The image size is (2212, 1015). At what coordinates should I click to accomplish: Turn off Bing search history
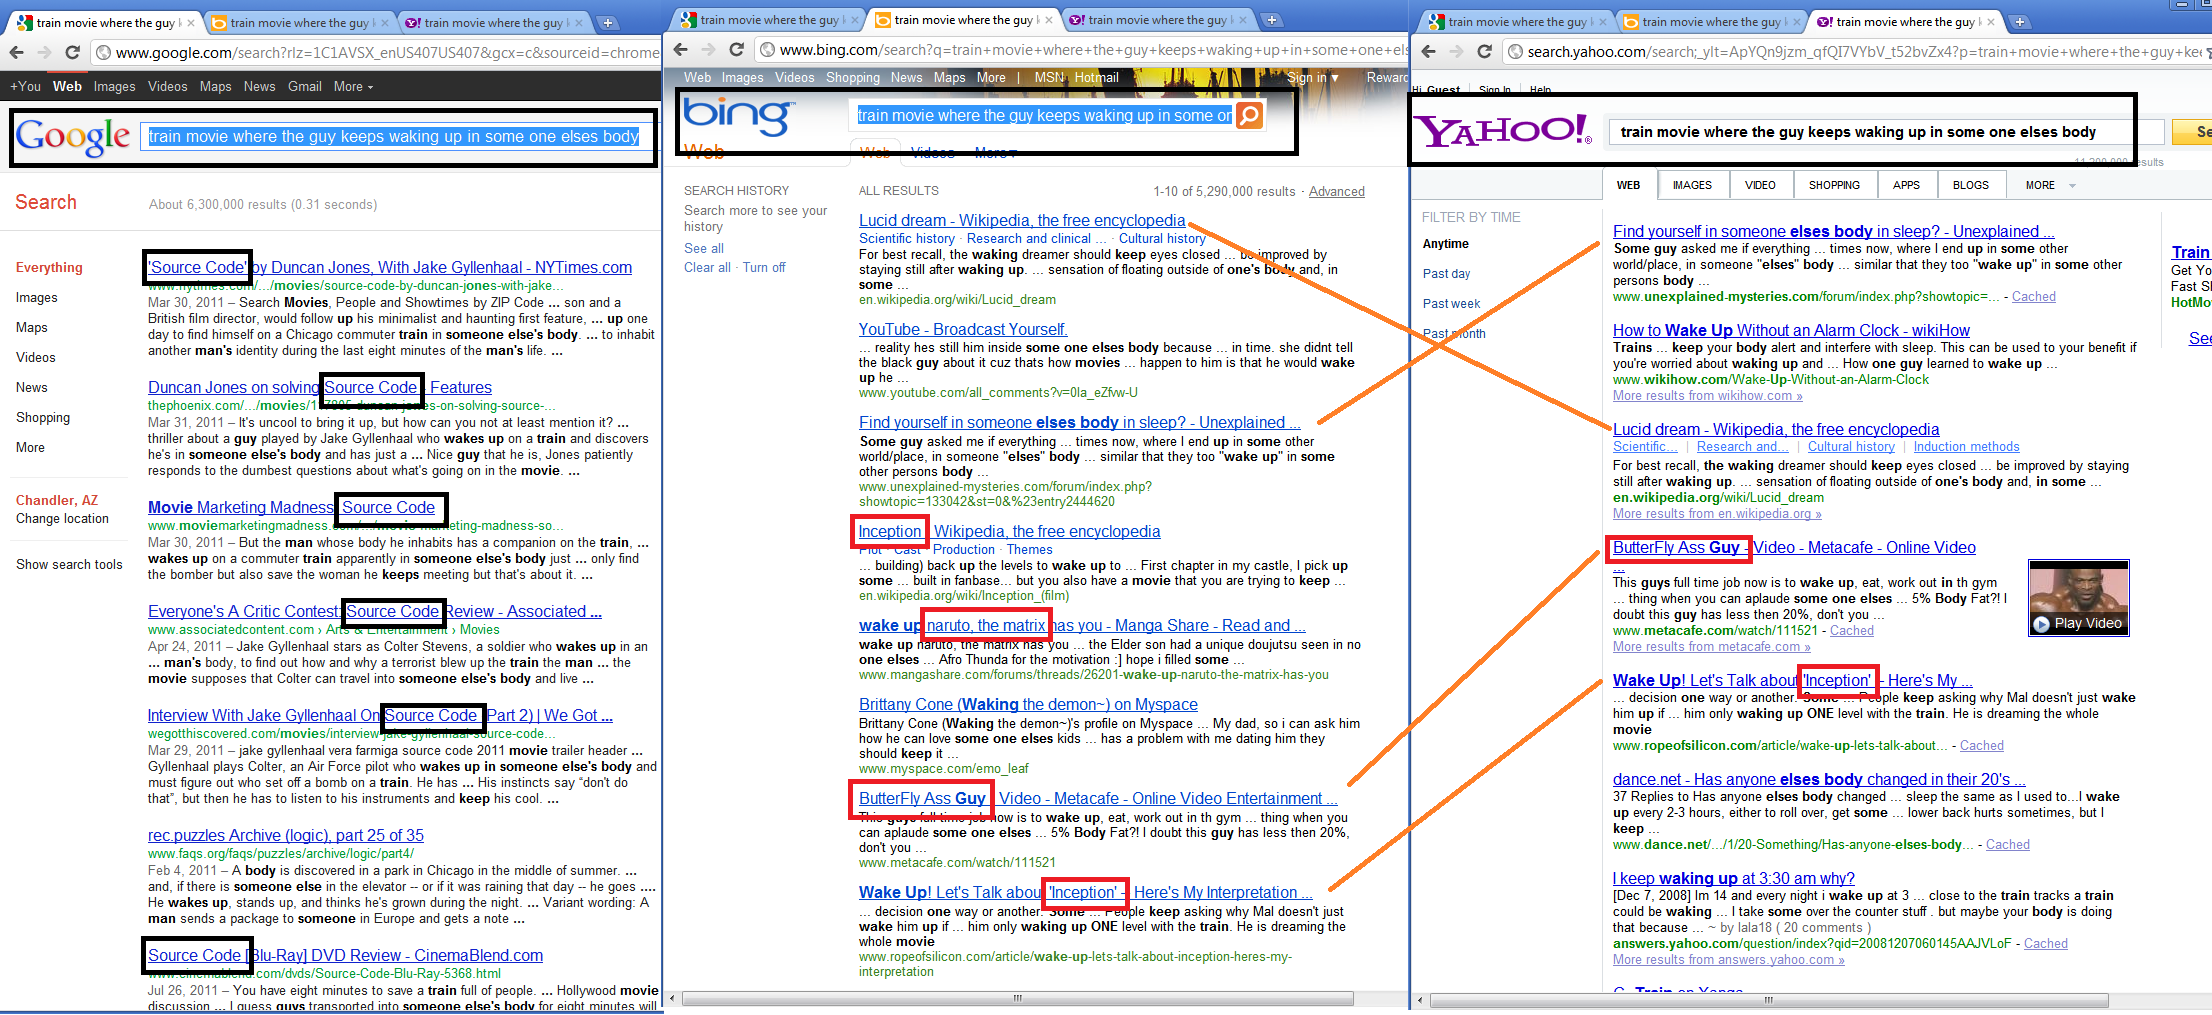click(x=764, y=267)
